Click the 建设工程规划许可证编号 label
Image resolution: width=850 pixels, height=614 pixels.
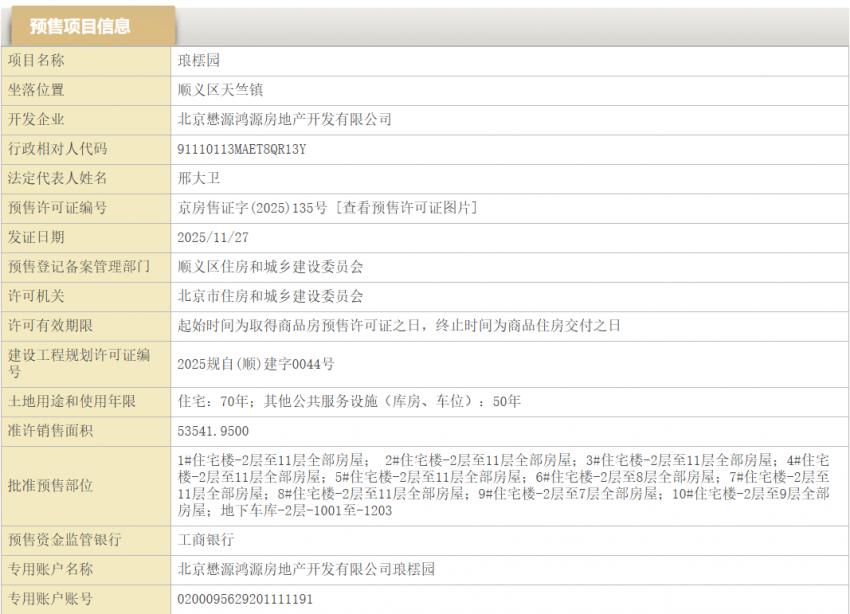tap(79, 364)
